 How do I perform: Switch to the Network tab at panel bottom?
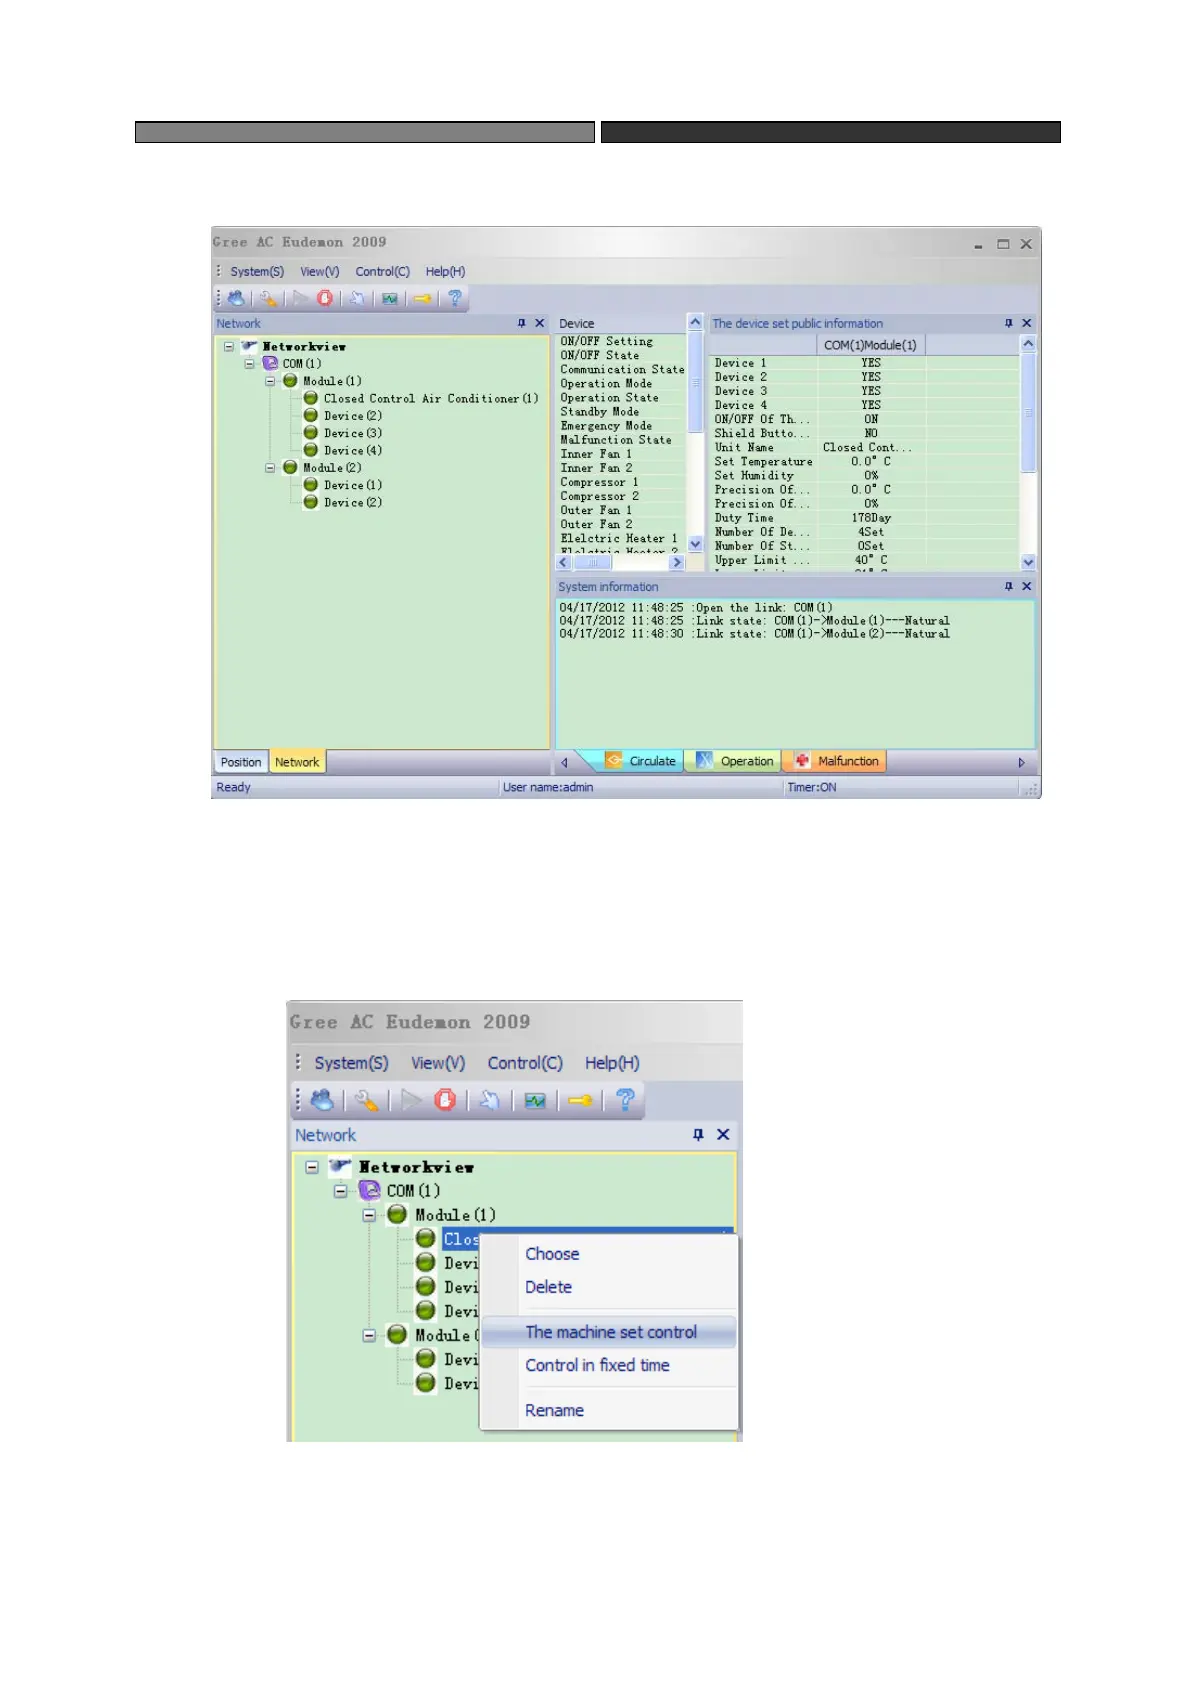(297, 762)
